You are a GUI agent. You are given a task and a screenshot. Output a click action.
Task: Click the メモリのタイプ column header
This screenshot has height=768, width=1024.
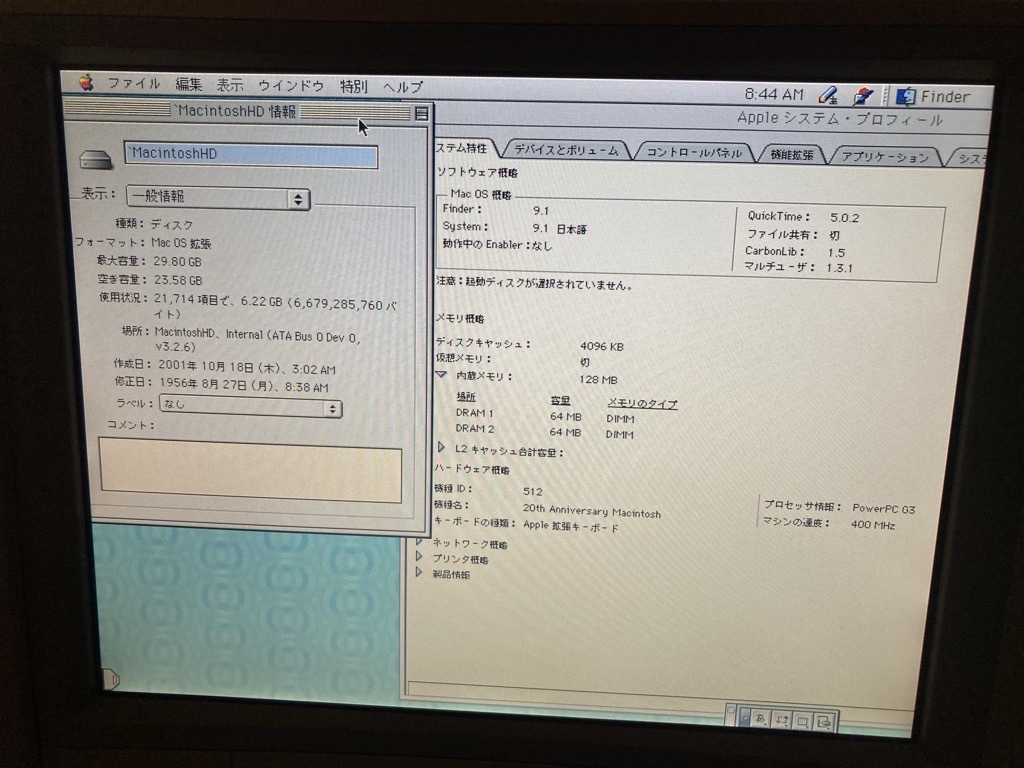(642, 404)
